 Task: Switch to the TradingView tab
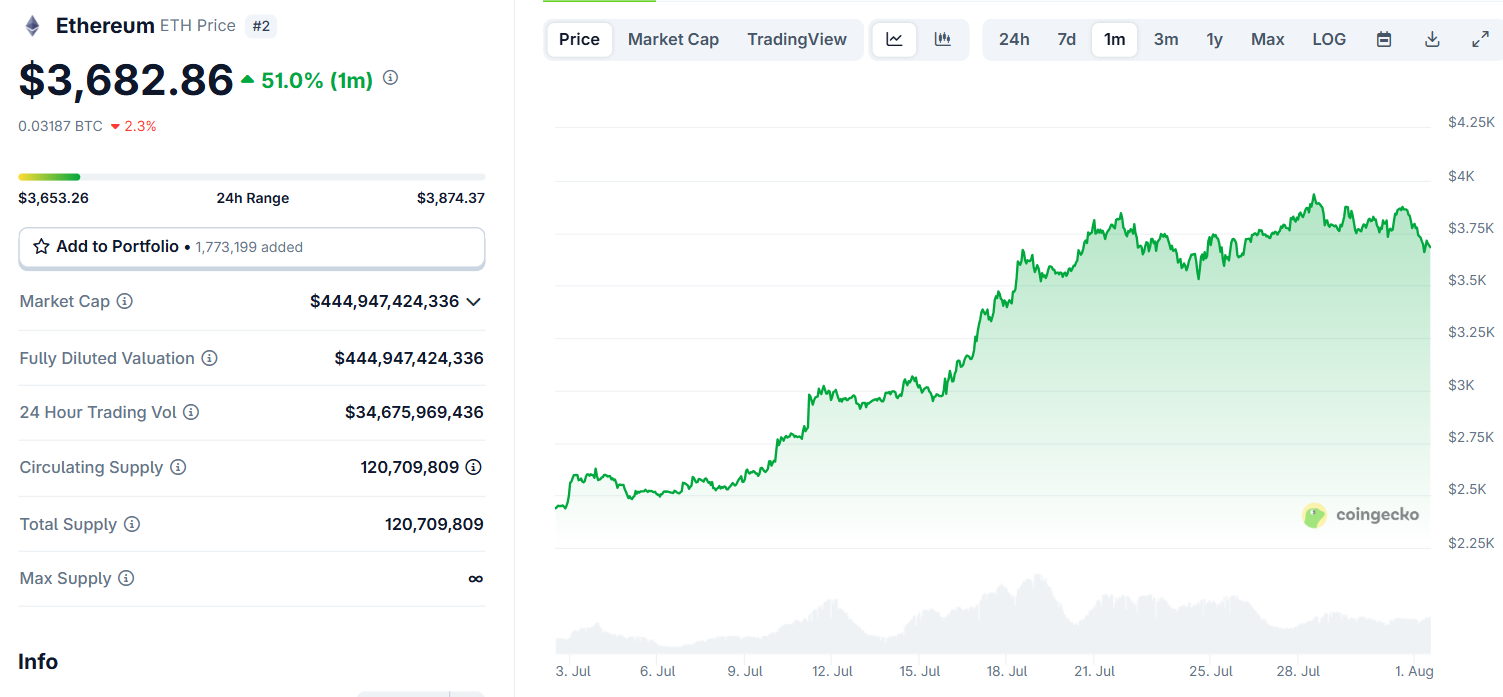797,40
